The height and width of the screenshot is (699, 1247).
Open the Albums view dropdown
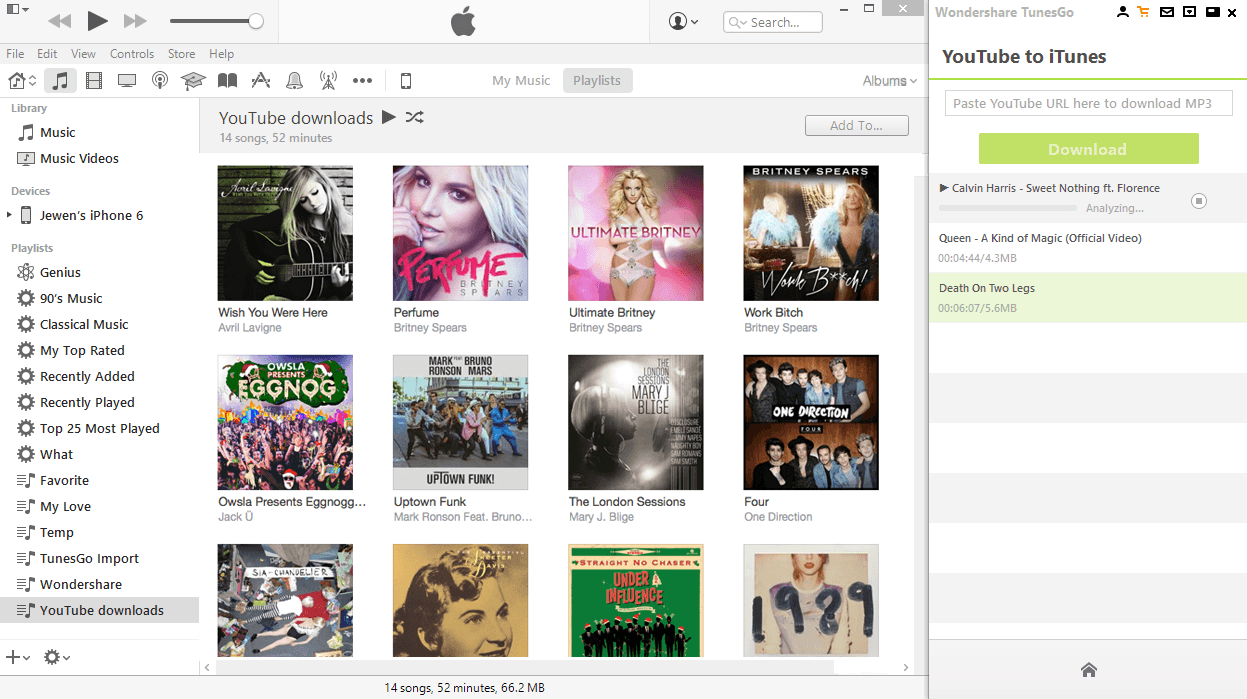point(889,81)
